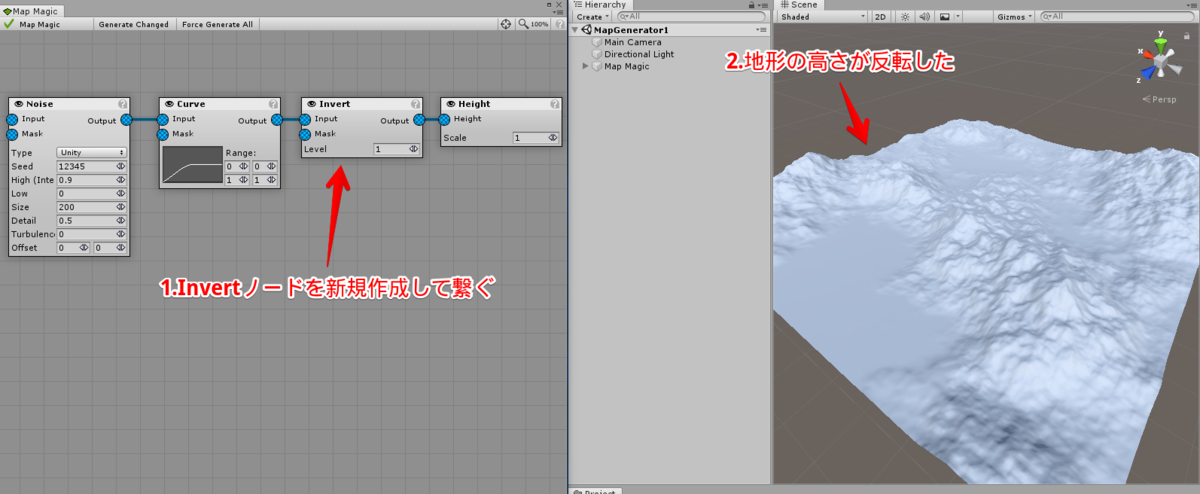The width and height of the screenshot is (1200, 494).
Task: Open help for the Height node
Action: (x=554, y=104)
